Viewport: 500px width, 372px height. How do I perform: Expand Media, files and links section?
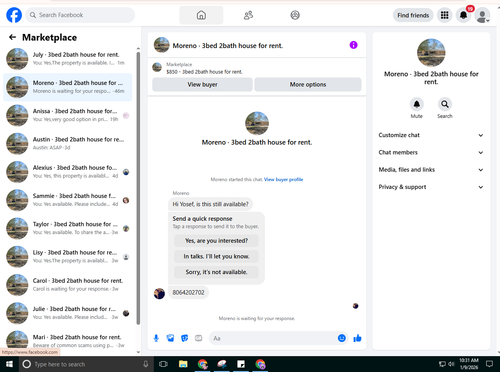pyautogui.click(x=431, y=170)
